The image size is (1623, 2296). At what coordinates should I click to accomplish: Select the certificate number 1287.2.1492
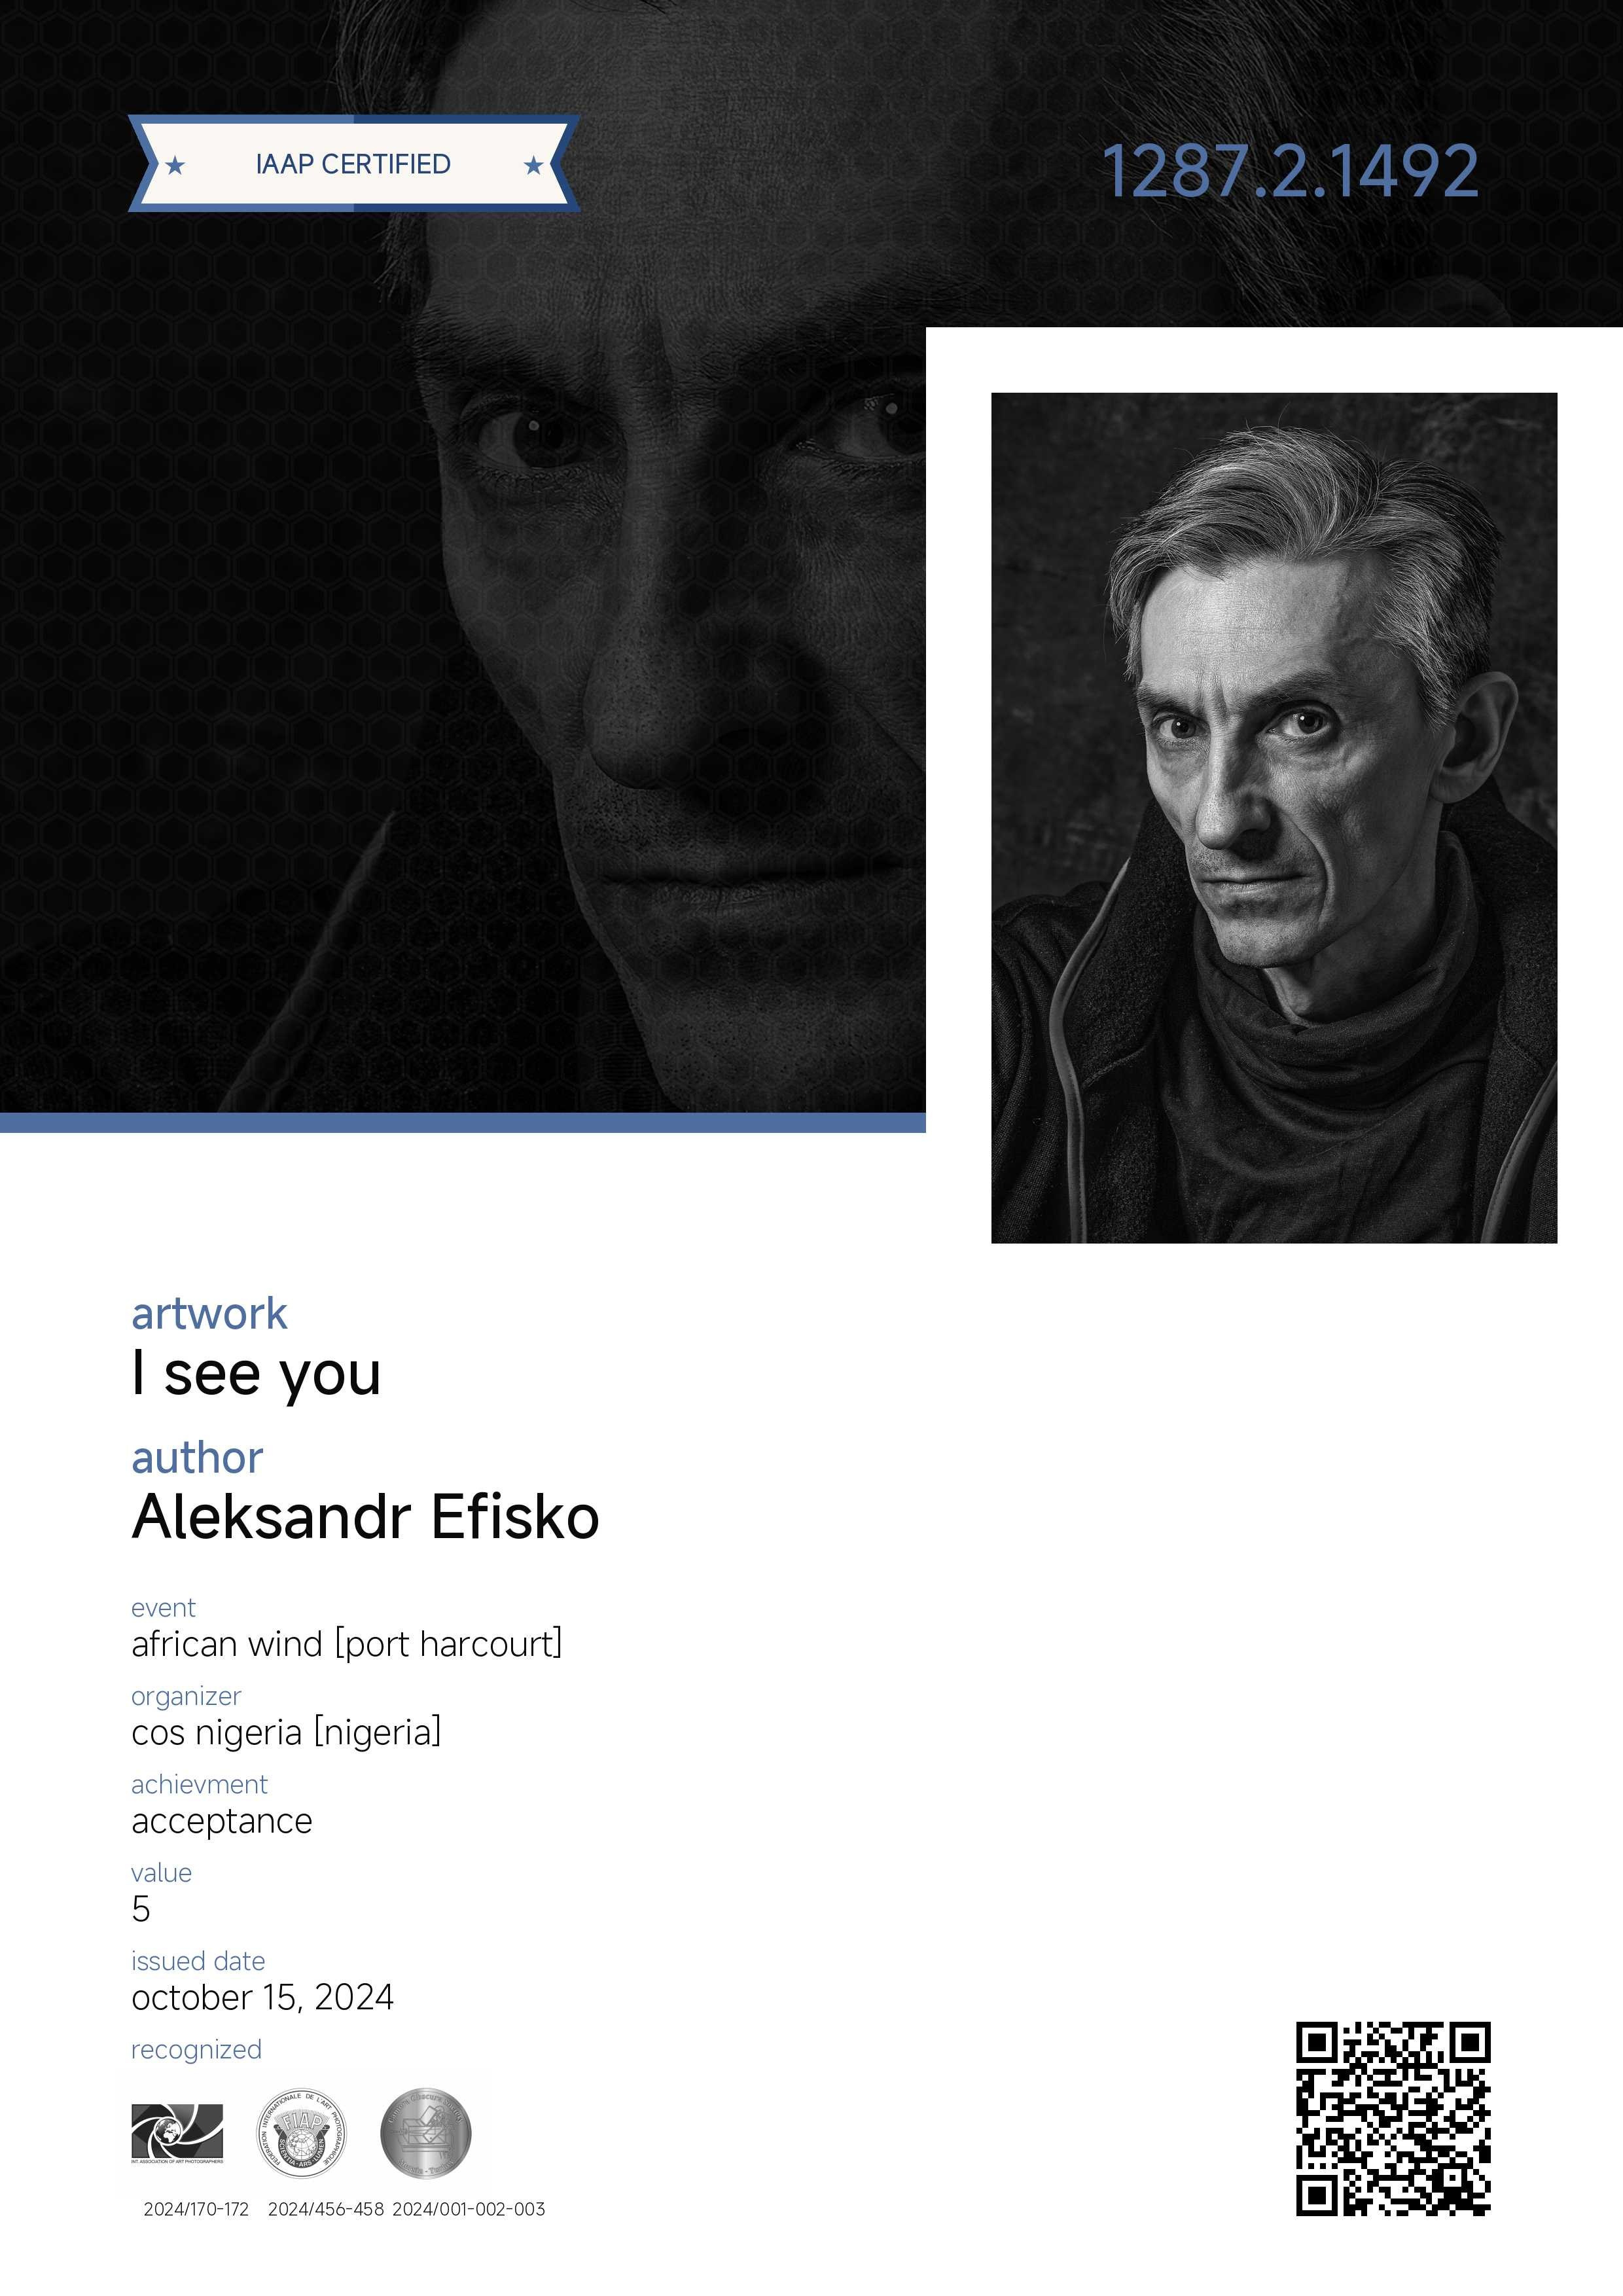[1290, 171]
